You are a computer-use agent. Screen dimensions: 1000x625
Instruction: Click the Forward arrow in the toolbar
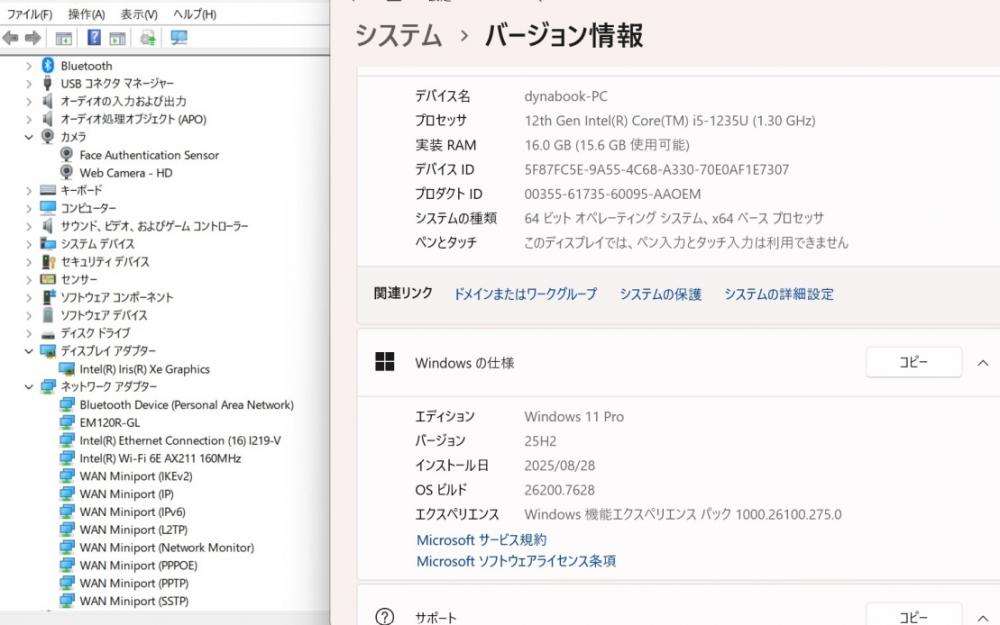coord(32,38)
